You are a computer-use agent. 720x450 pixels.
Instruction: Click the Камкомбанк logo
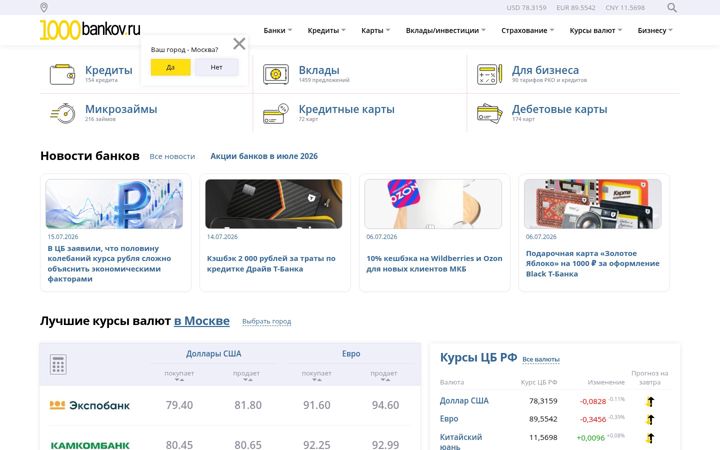click(x=90, y=445)
